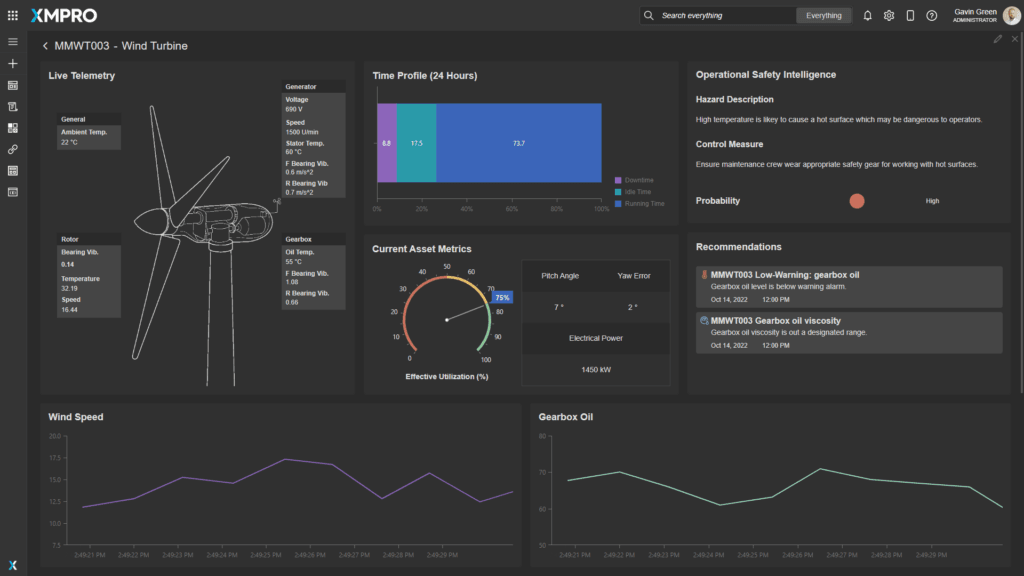Click the pencil edit page icon
Screen dimensions: 1024x576
click(x=997, y=39)
